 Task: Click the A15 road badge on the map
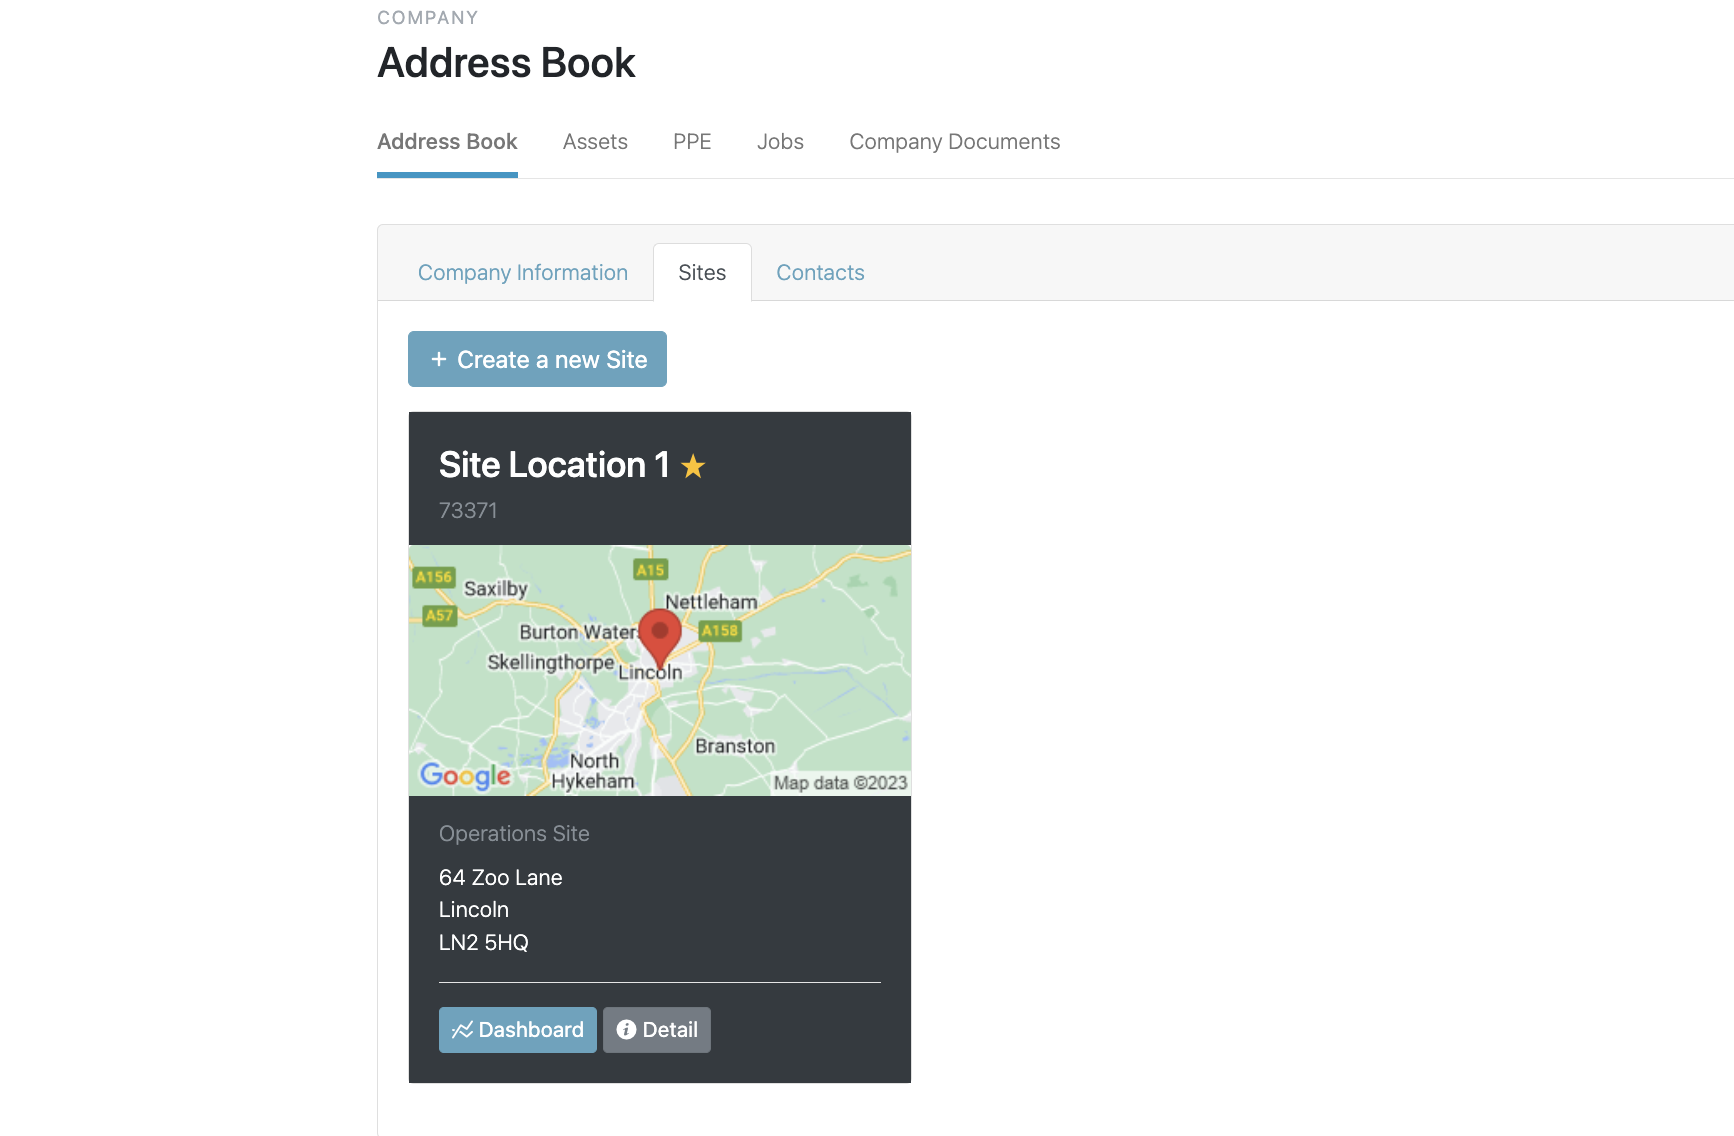[x=650, y=570]
